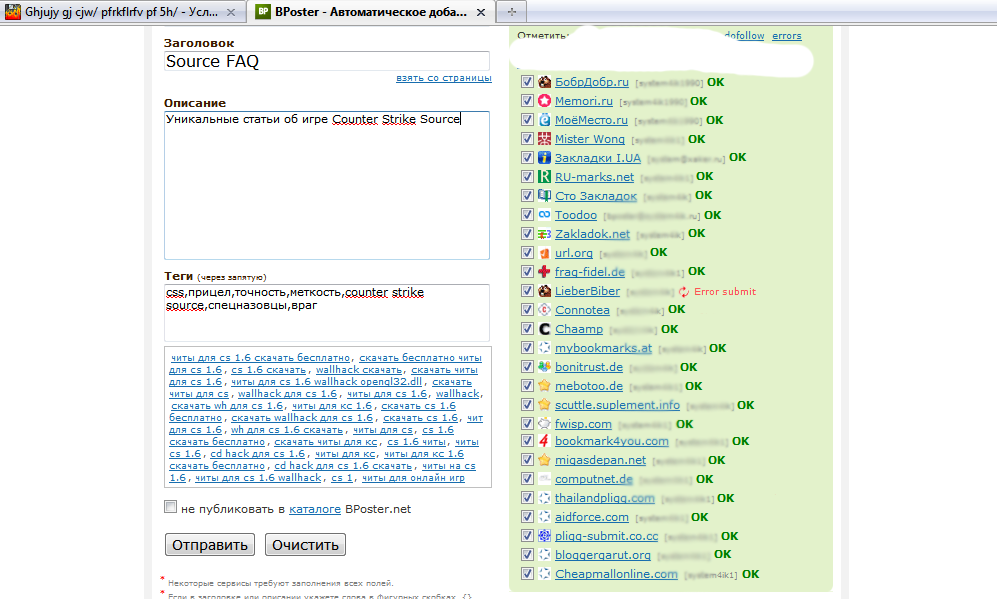Click the Zakladok.net icon
The image size is (997, 599).
pyautogui.click(x=544, y=233)
